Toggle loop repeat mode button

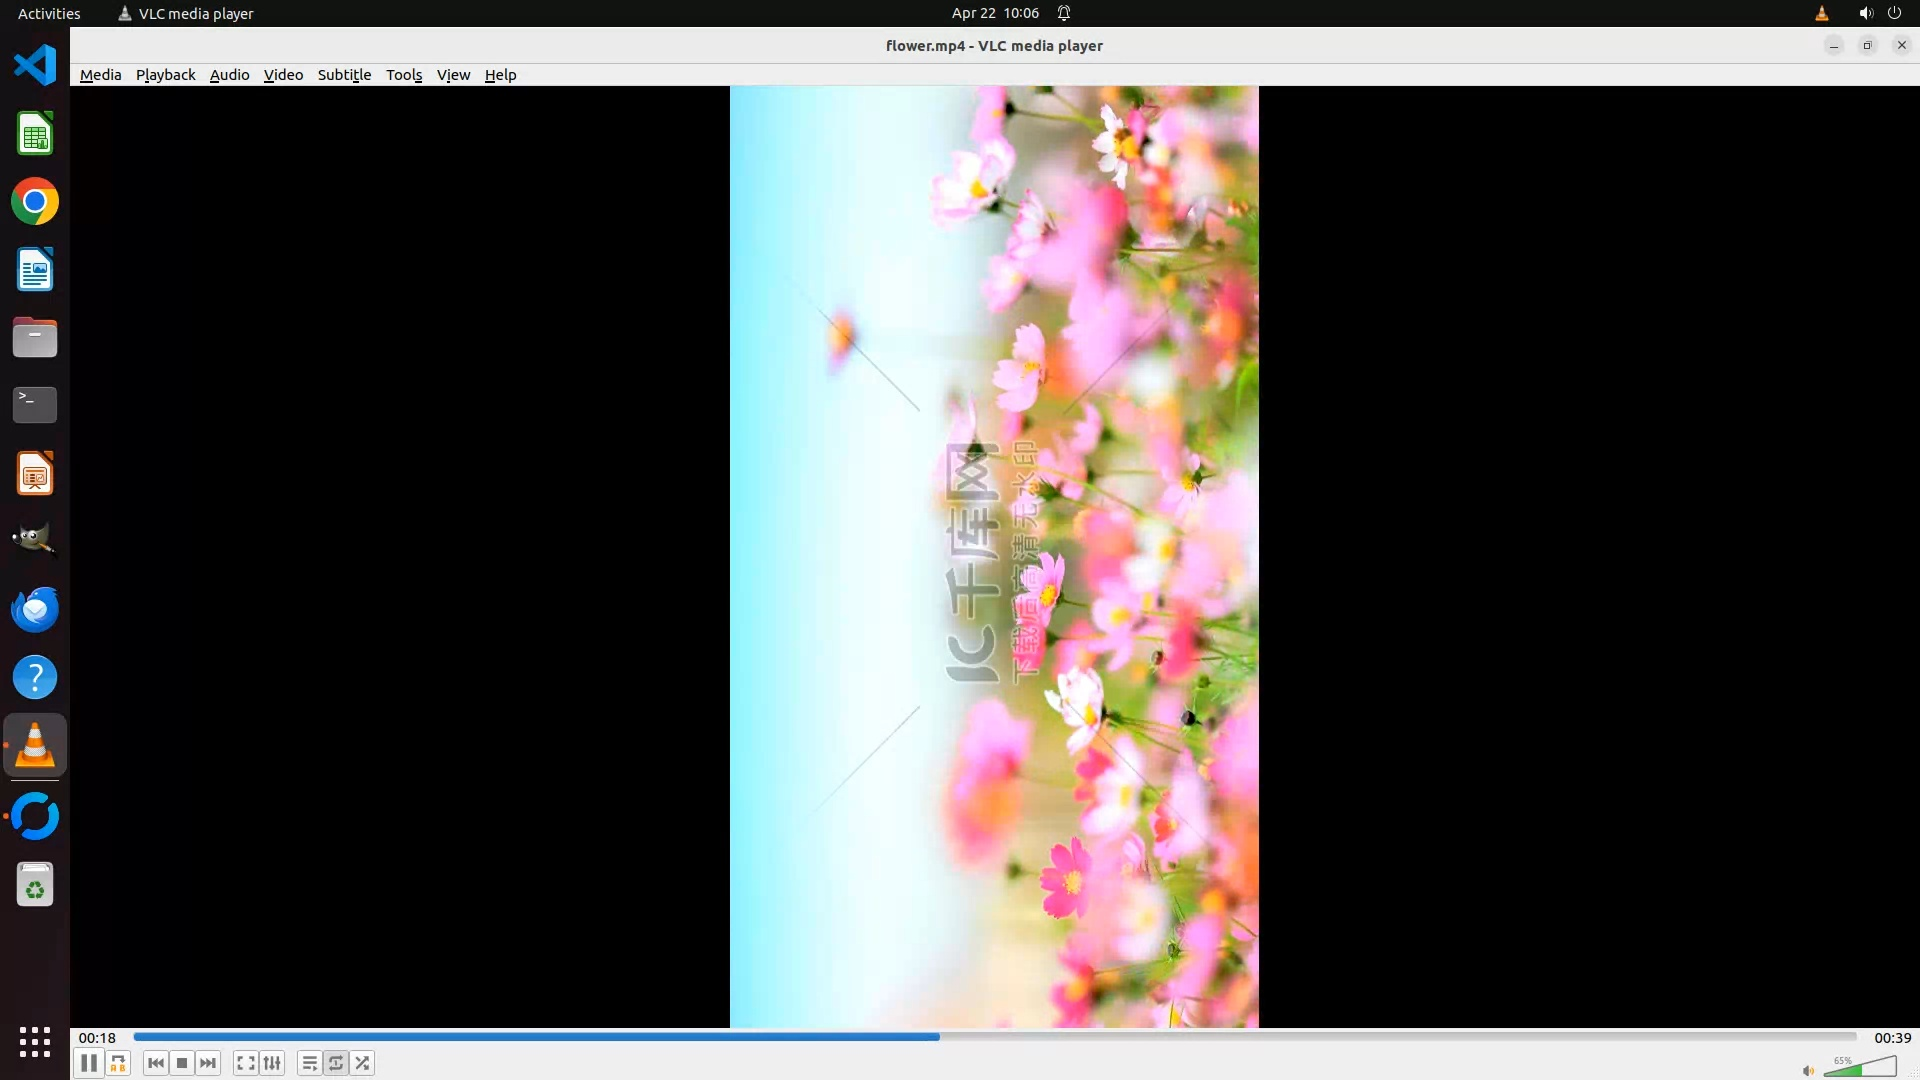pyautogui.click(x=336, y=1063)
